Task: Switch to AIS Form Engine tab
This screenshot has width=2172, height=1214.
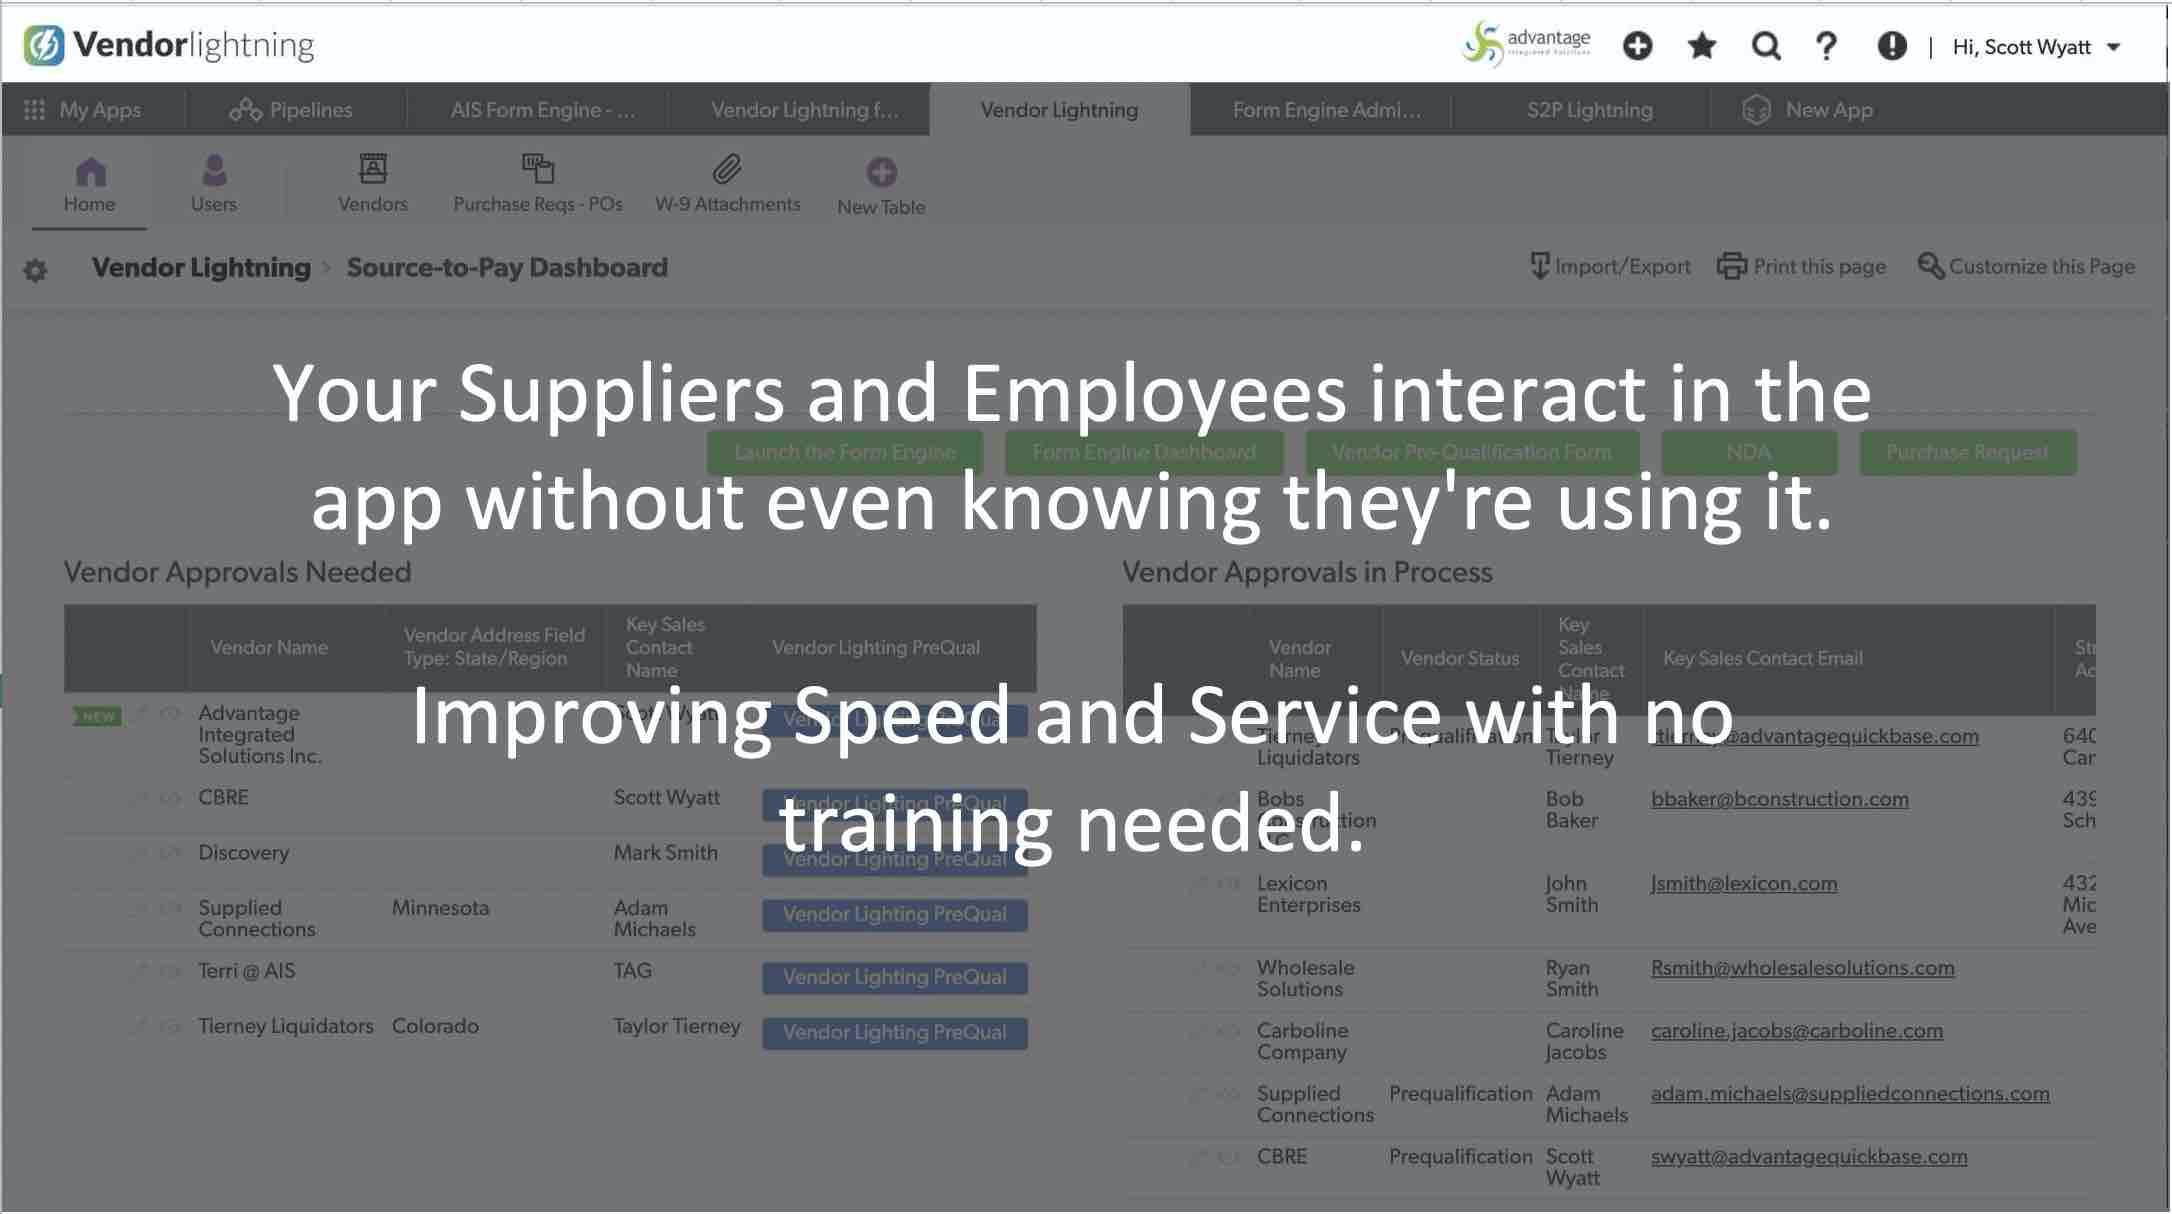Action: coord(543,110)
